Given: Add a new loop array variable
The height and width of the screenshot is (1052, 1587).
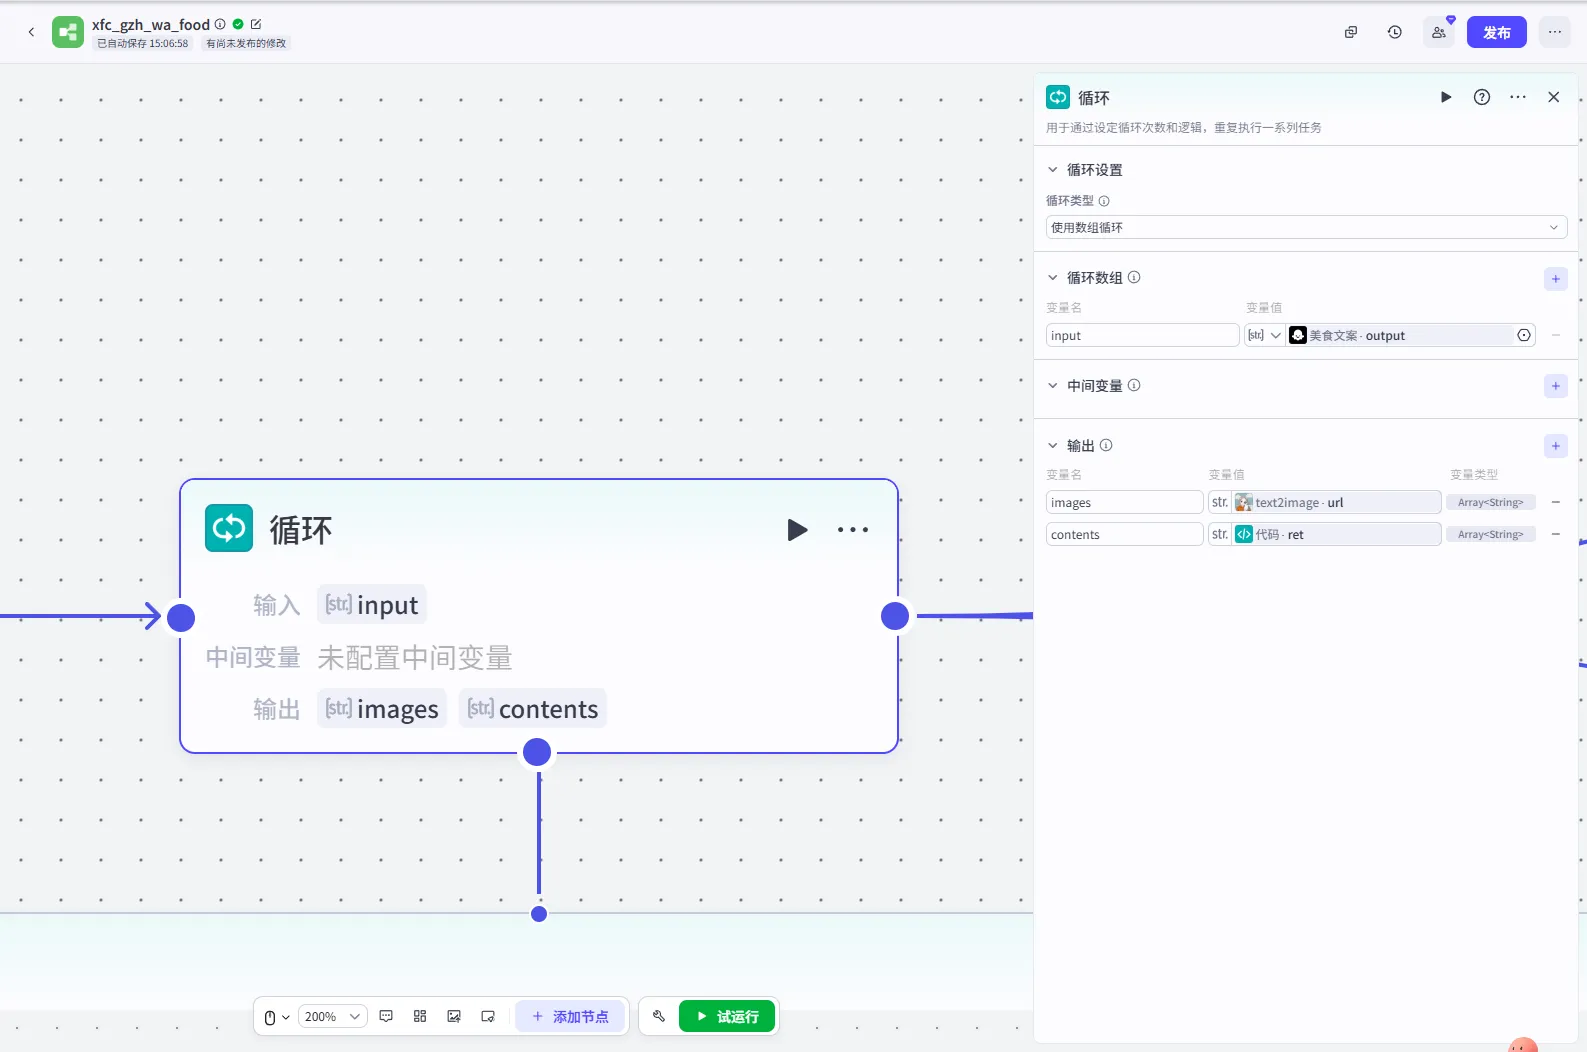Looking at the screenshot, I should click(1556, 279).
